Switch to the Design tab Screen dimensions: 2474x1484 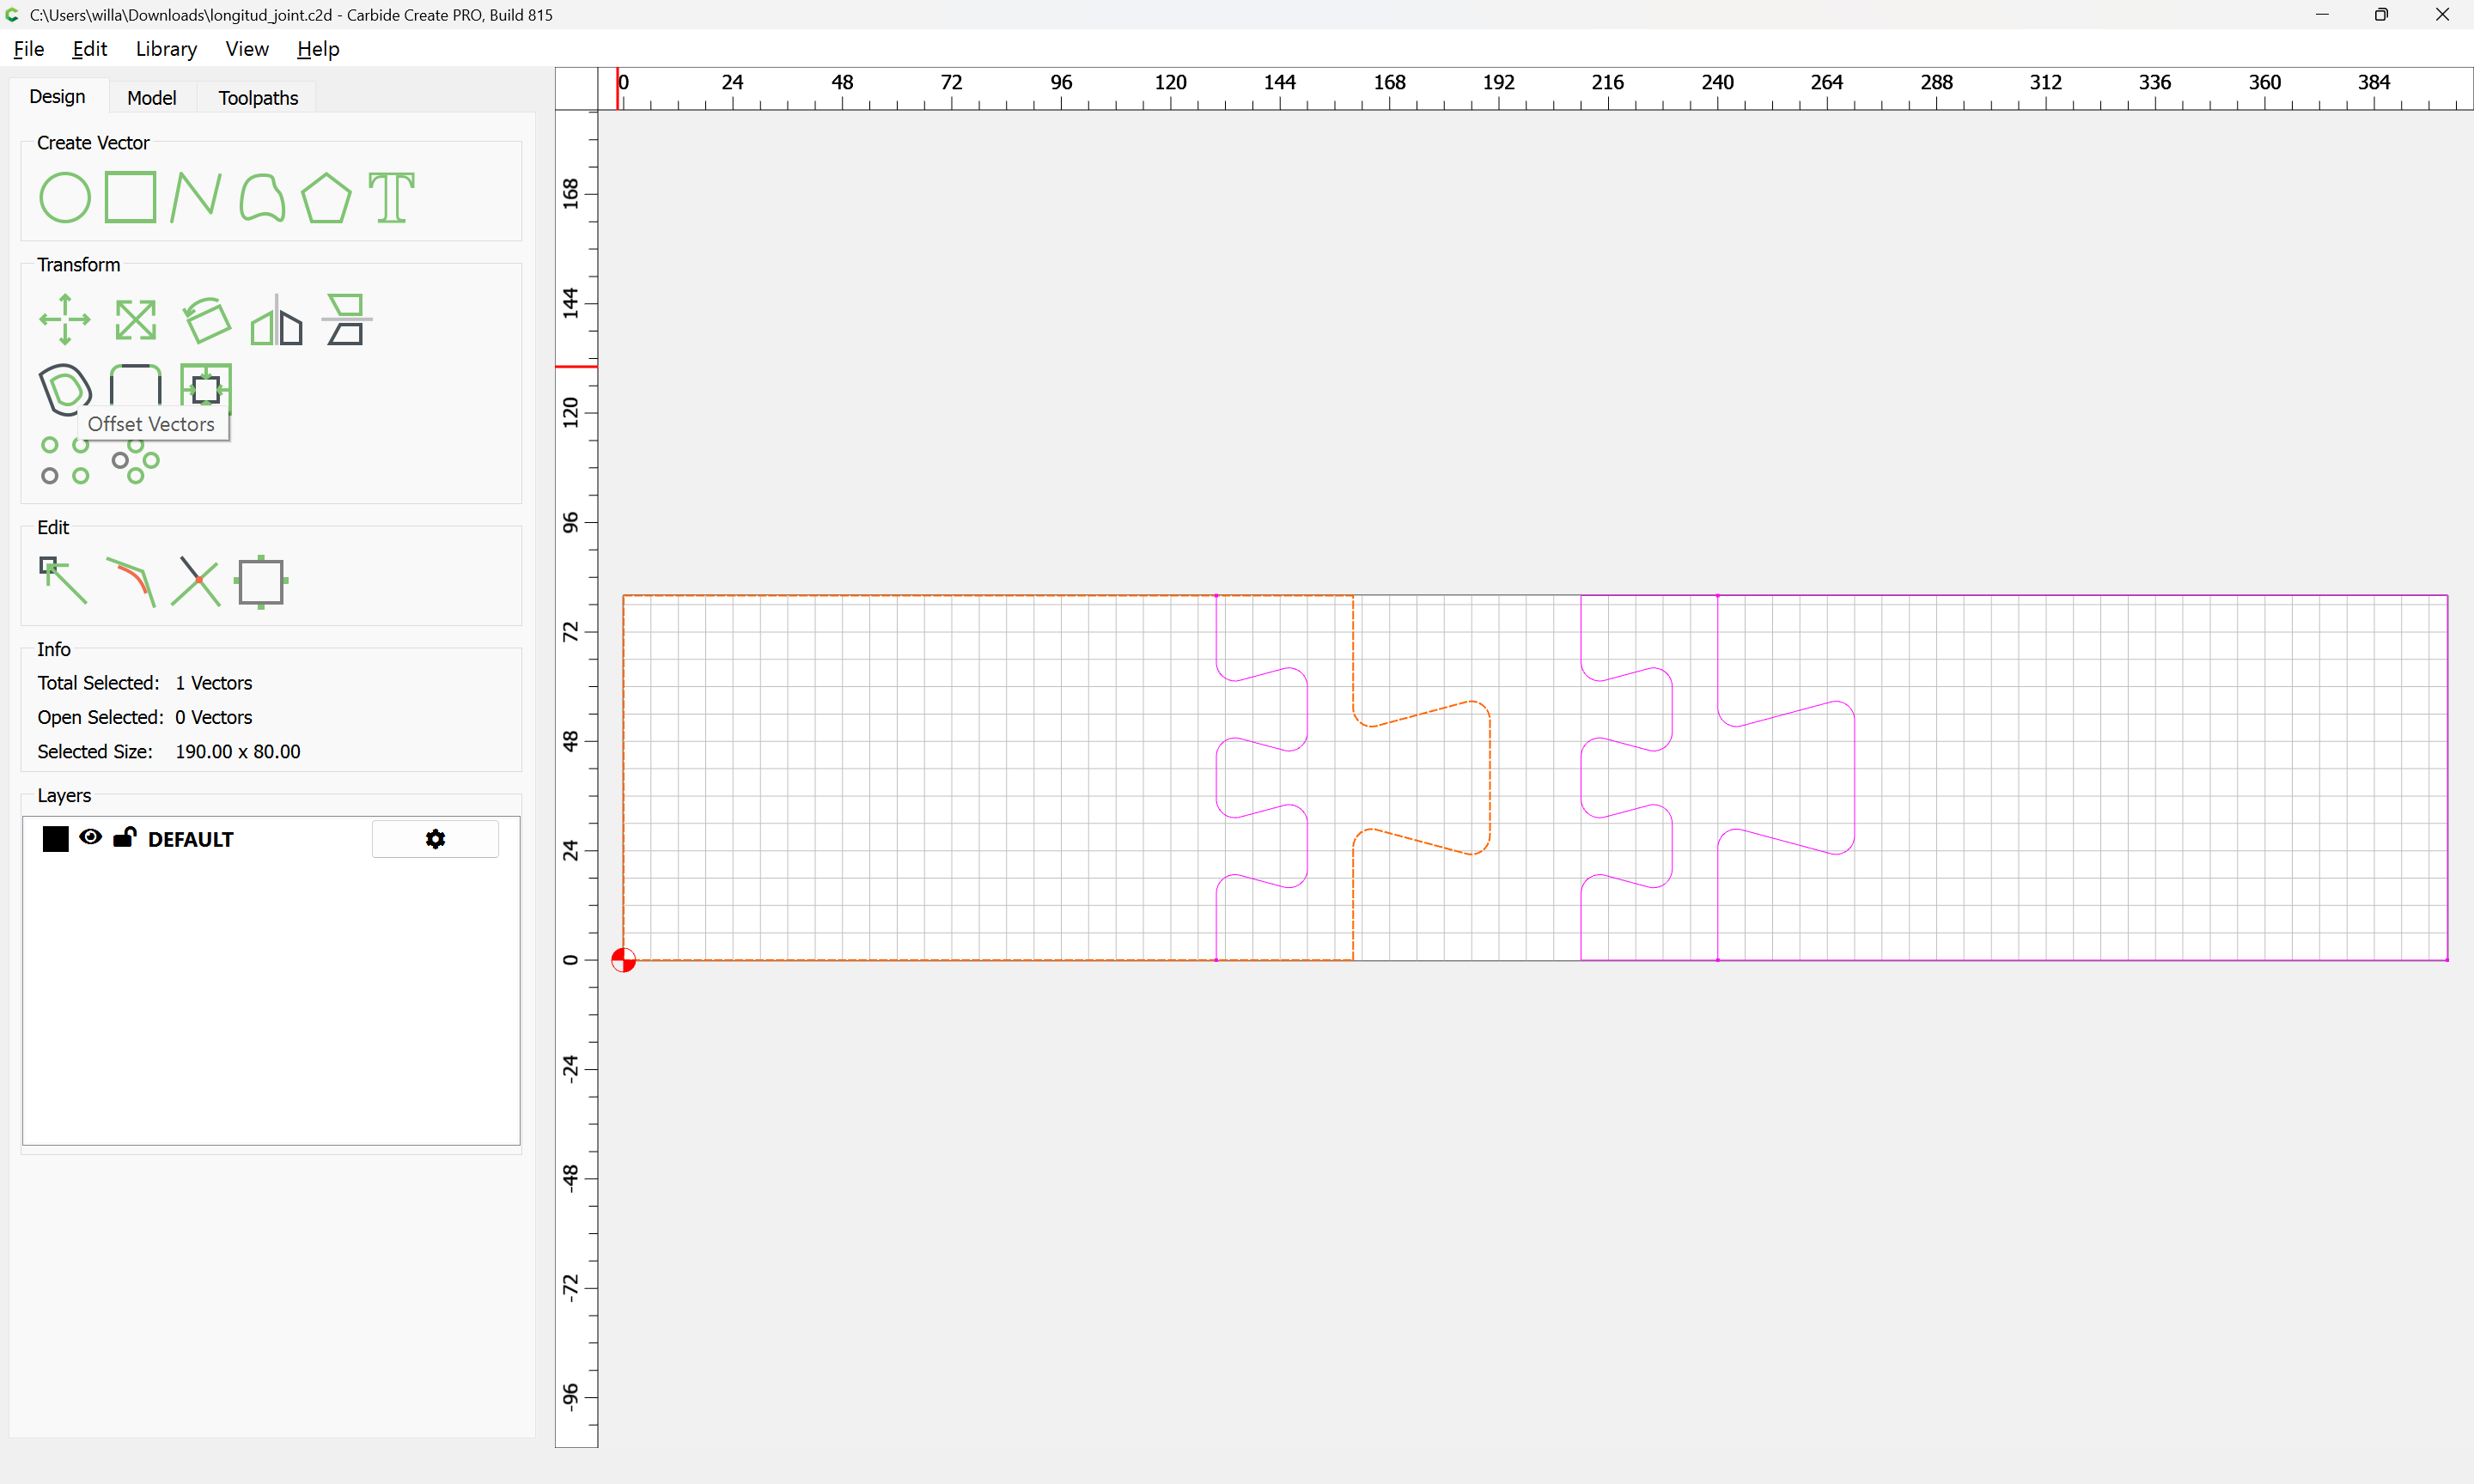(x=57, y=97)
